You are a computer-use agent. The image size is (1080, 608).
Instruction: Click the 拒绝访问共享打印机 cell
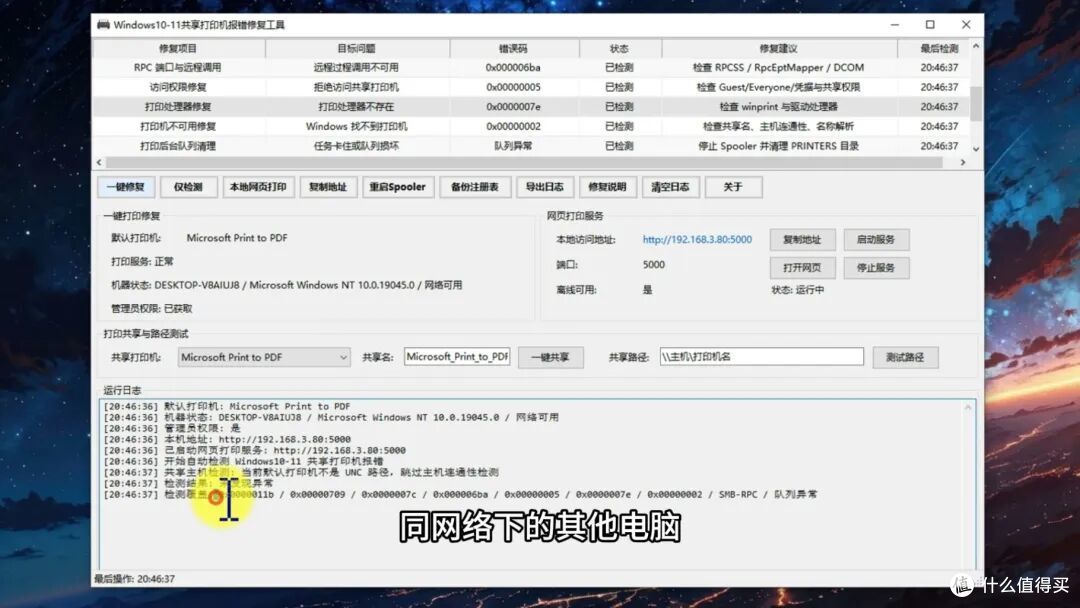coord(356,87)
